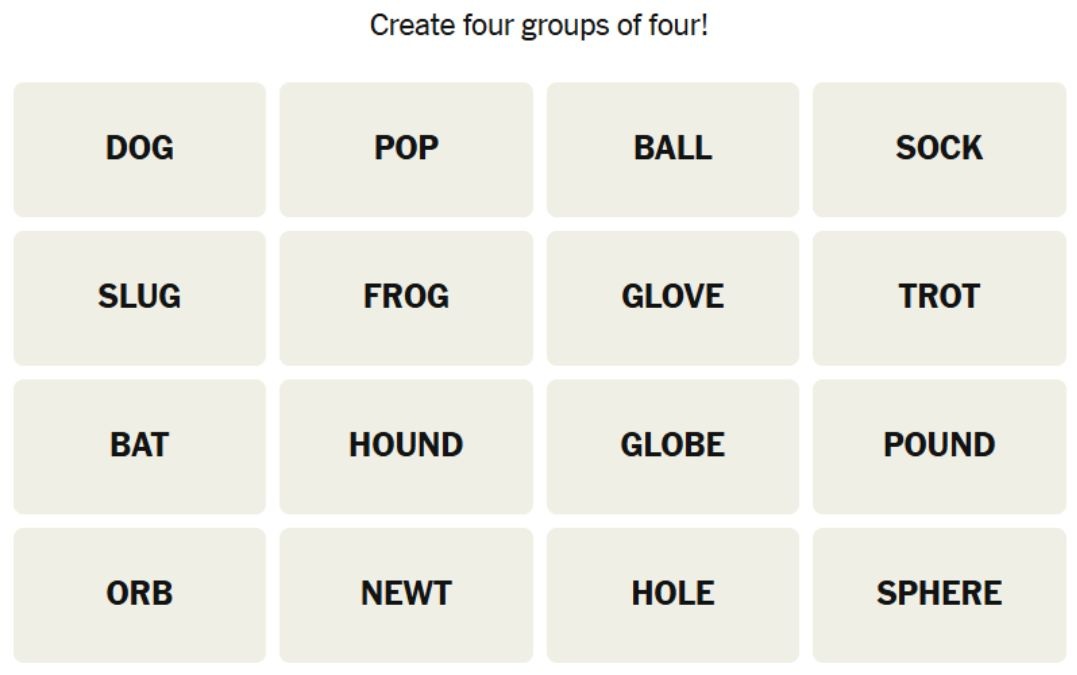Select the ORB tile
Screen dimensions: 1077x675
pyautogui.click(x=139, y=594)
